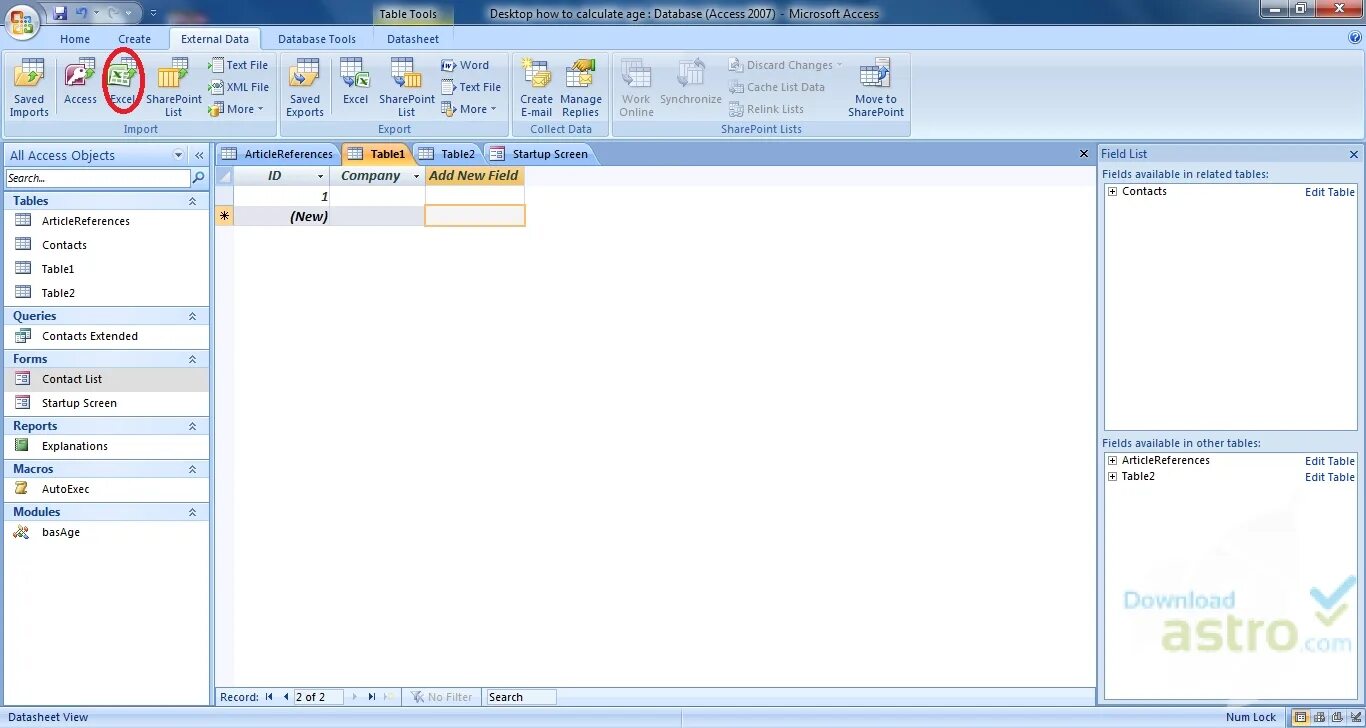The image size is (1366, 728).
Task: Open the Saved Exports manager
Action: (305, 87)
